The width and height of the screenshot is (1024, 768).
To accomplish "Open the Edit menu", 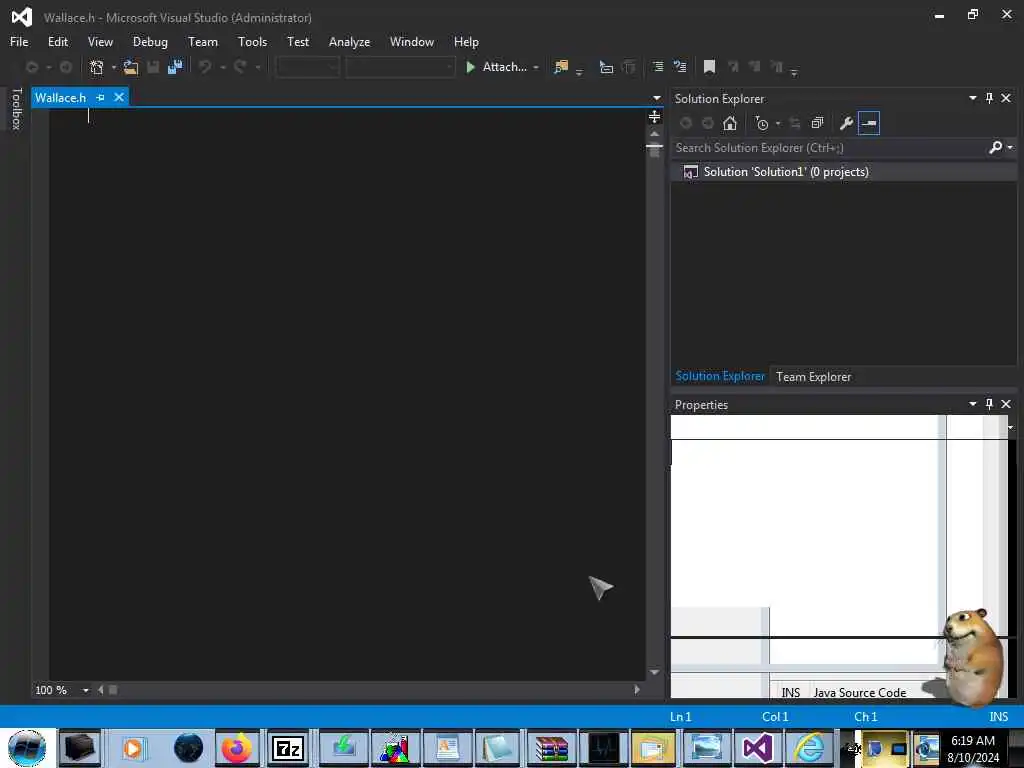I will pos(57,42).
